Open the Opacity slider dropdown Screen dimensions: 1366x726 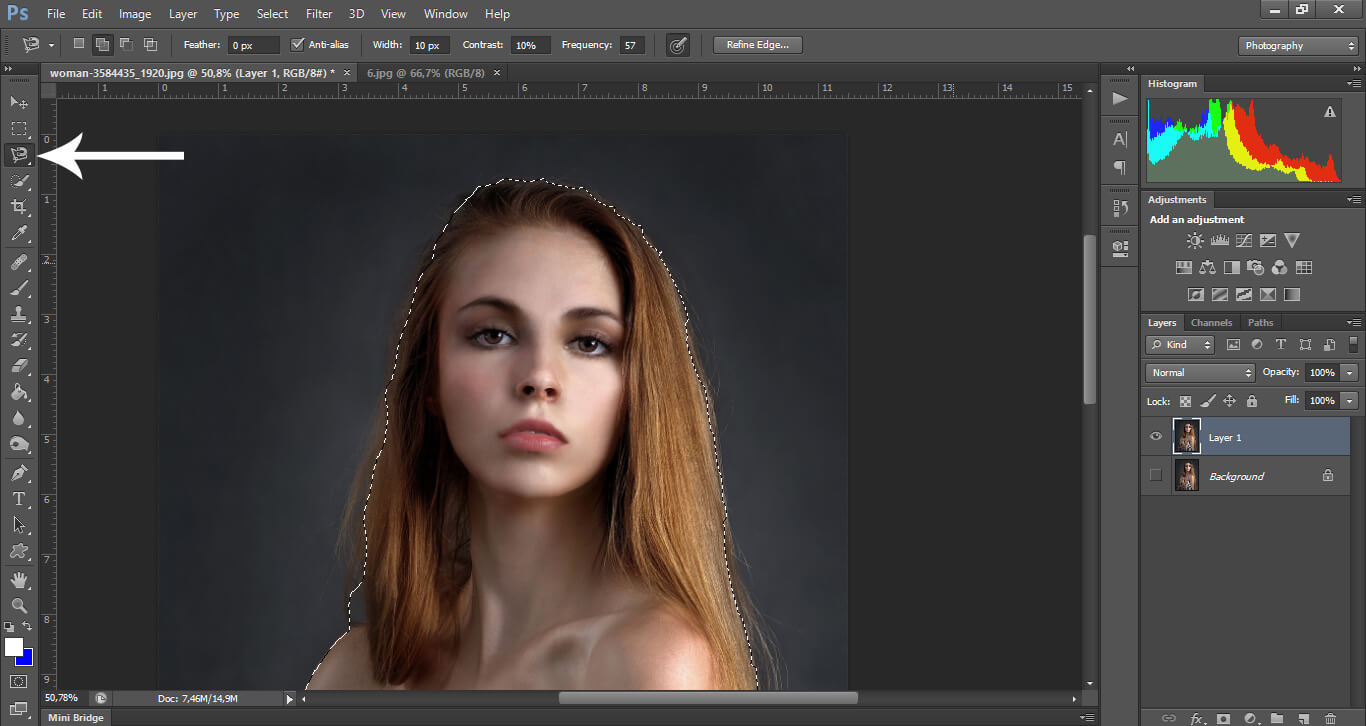[1350, 372]
